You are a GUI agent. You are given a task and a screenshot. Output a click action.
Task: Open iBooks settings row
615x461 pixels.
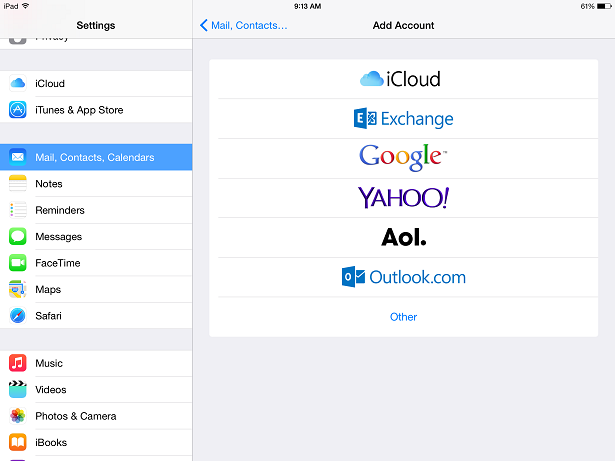tap(96, 442)
